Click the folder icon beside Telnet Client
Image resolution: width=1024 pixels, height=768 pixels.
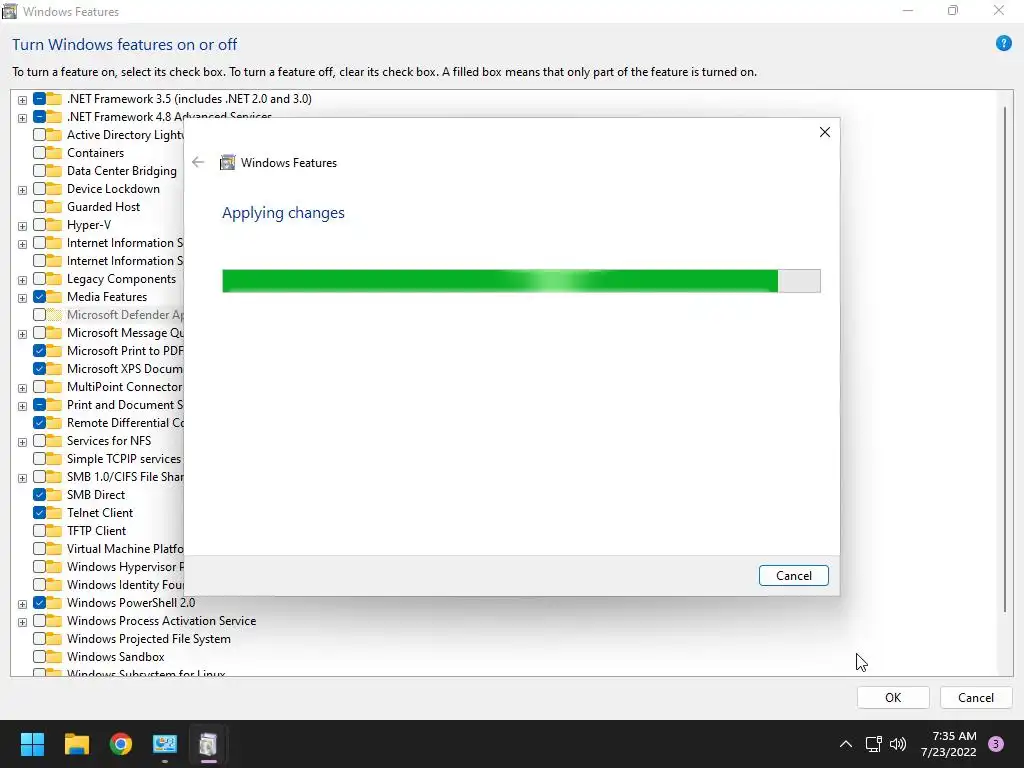coord(54,513)
